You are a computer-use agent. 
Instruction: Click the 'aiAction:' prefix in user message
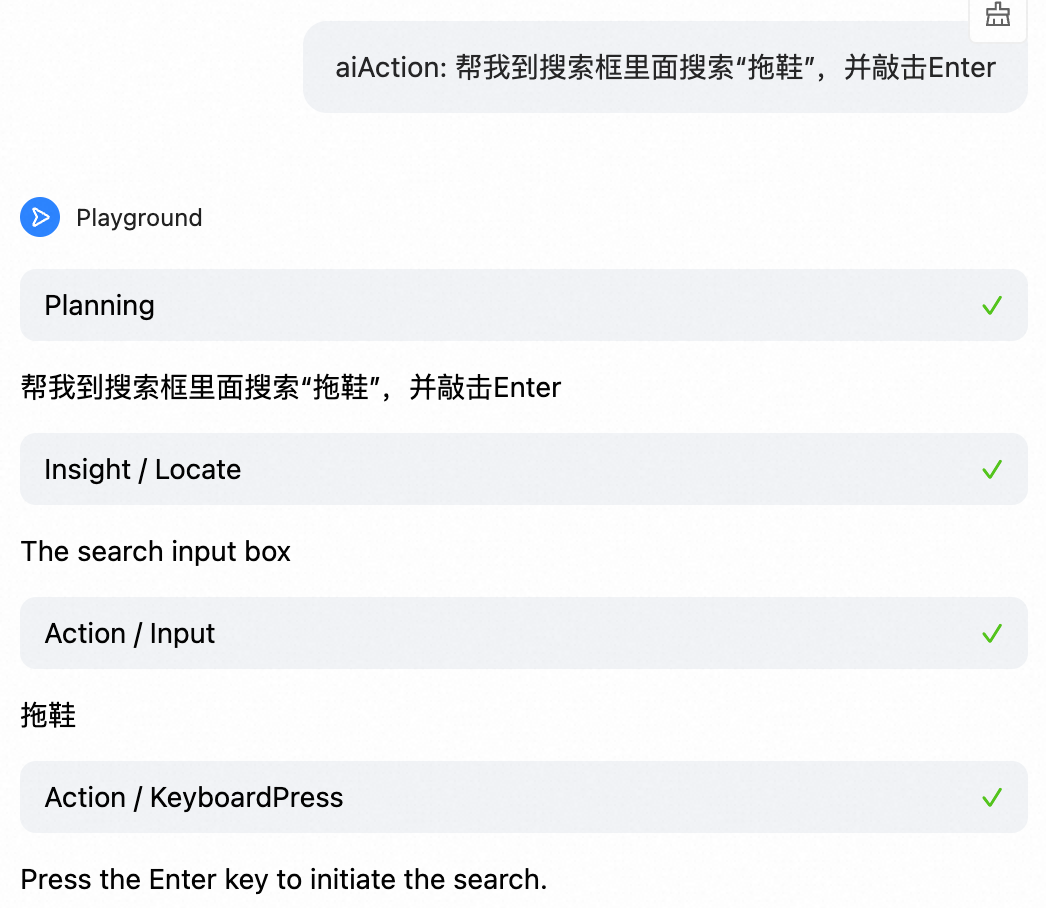tap(389, 68)
